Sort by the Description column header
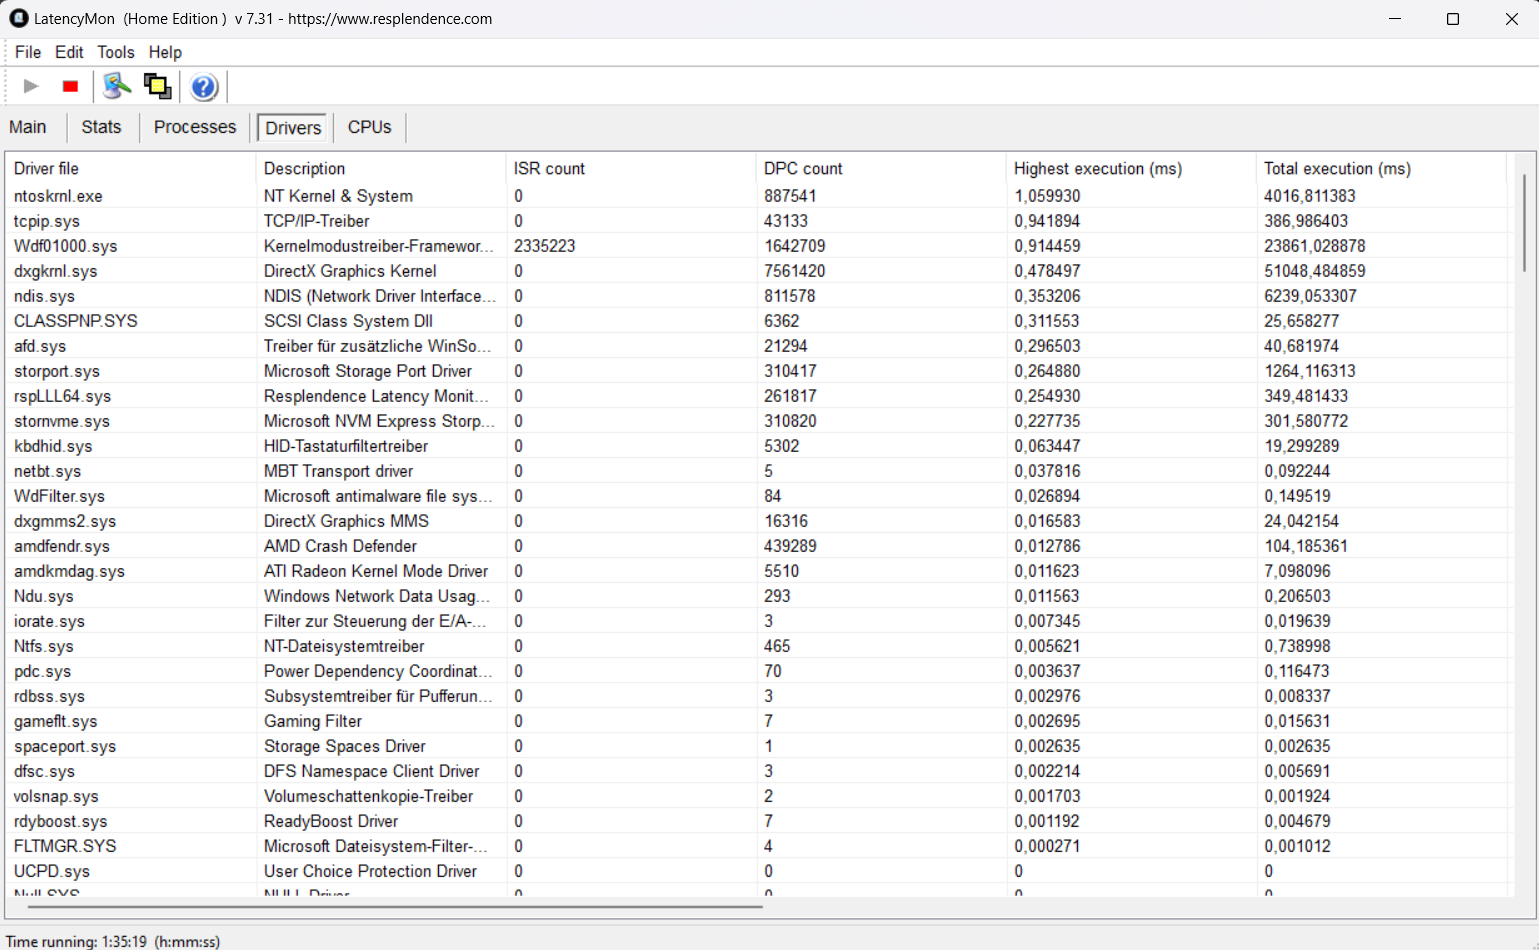 pos(380,169)
